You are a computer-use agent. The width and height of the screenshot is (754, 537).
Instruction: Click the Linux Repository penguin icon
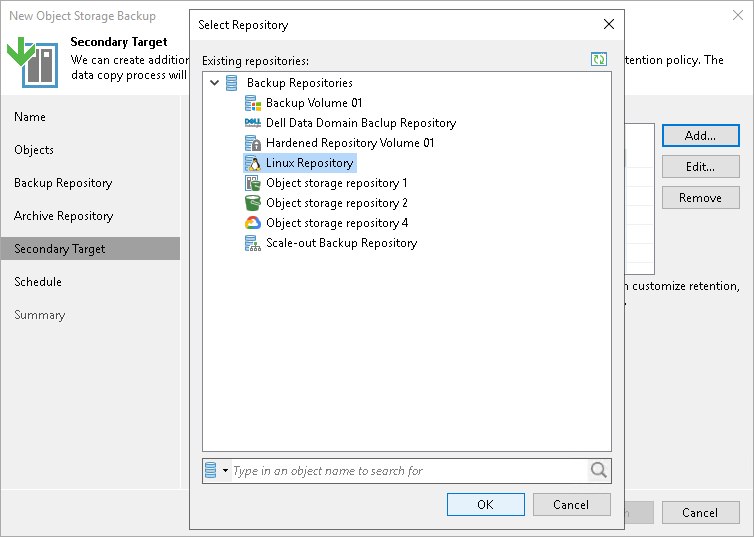(x=253, y=163)
